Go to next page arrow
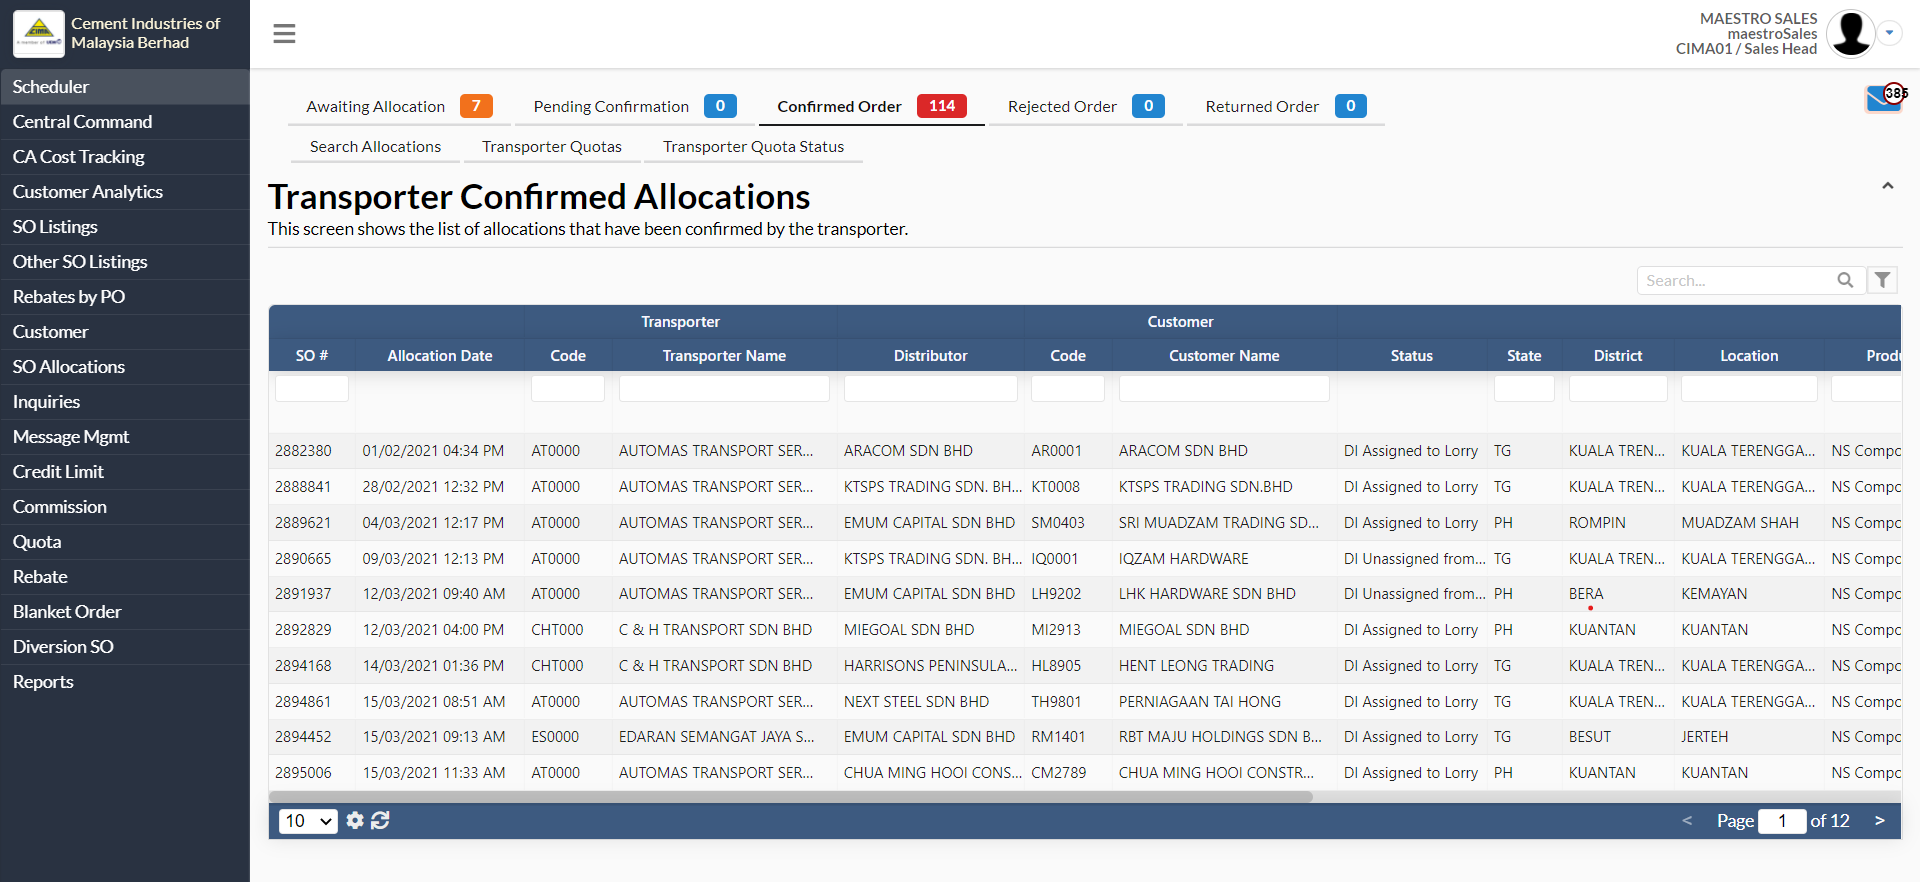This screenshot has height=882, width=1920. [1880, 821]
